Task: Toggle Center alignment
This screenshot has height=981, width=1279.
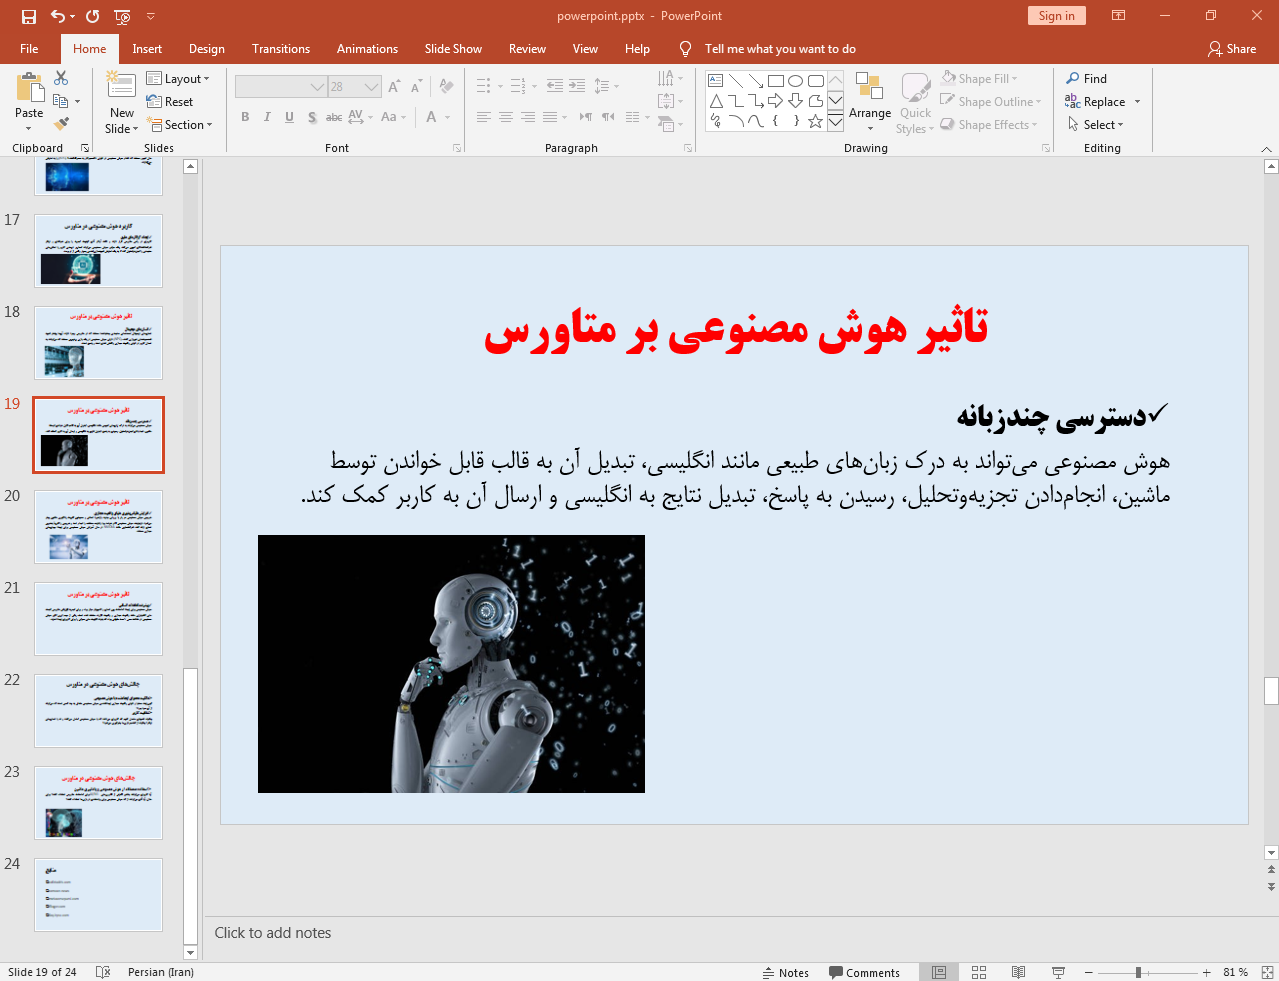Action: tap(505, 117)
